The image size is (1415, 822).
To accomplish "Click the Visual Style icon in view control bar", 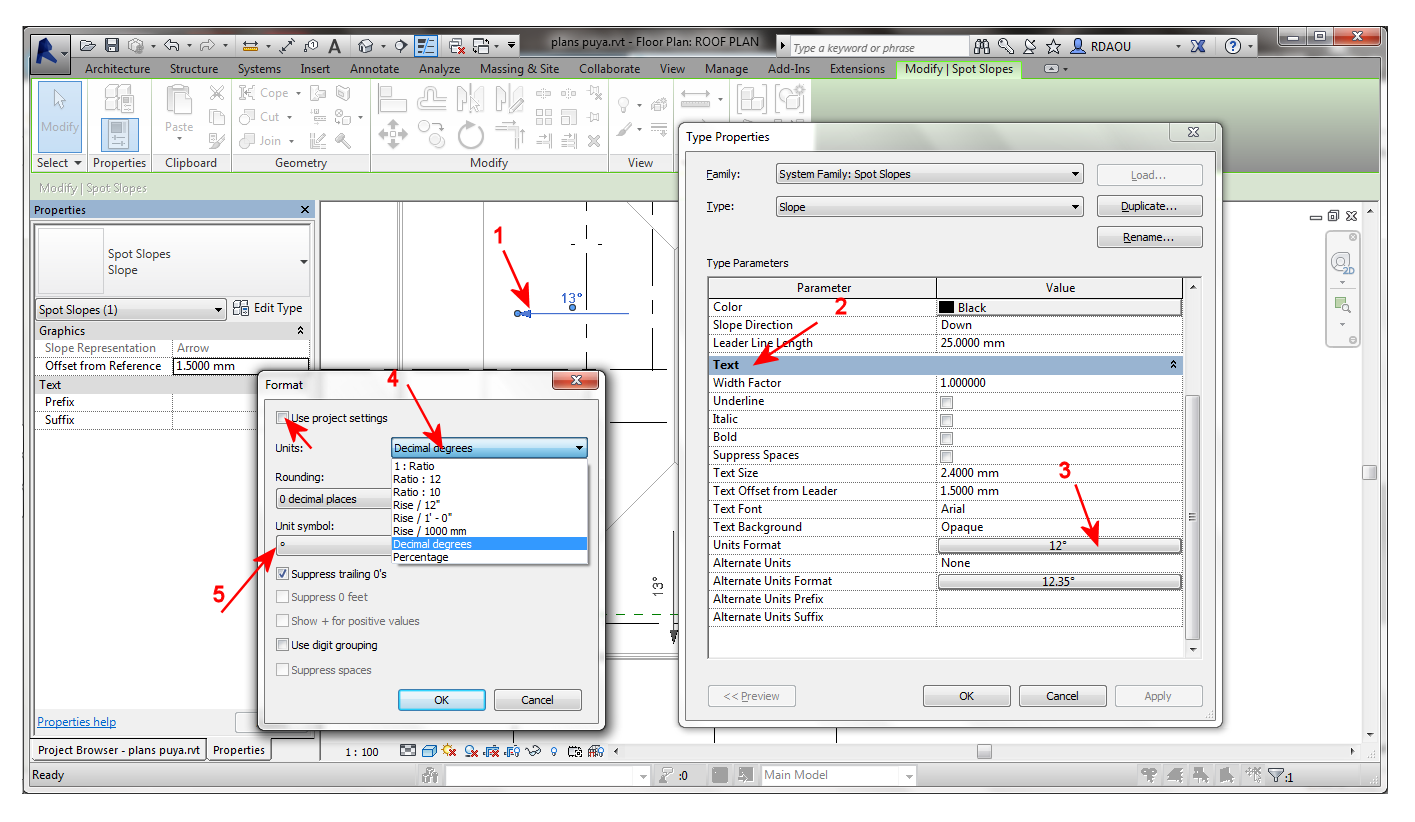I will [428, 751].
